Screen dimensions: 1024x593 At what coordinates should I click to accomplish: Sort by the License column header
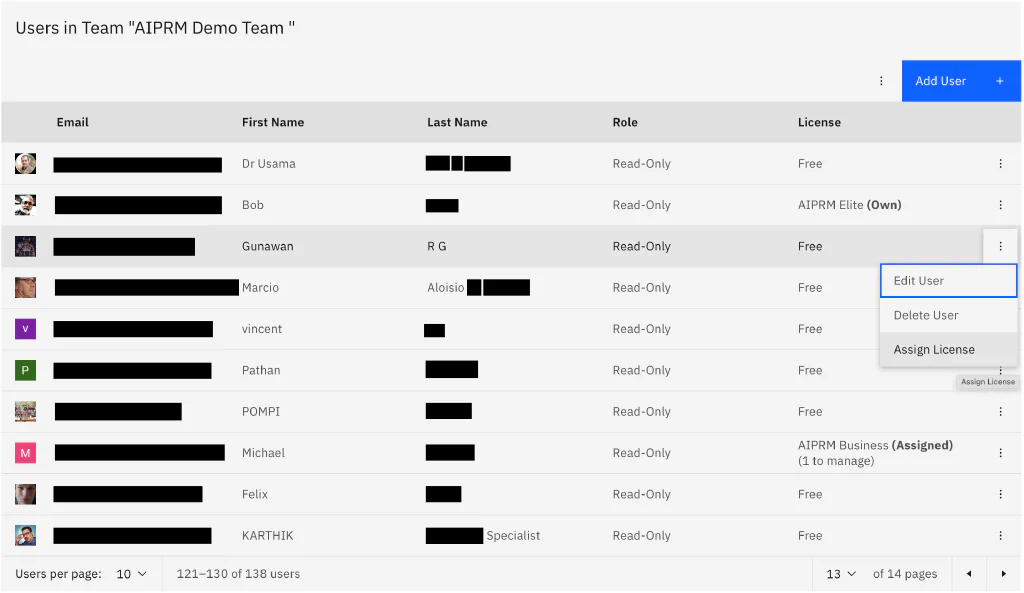point(819,122)
